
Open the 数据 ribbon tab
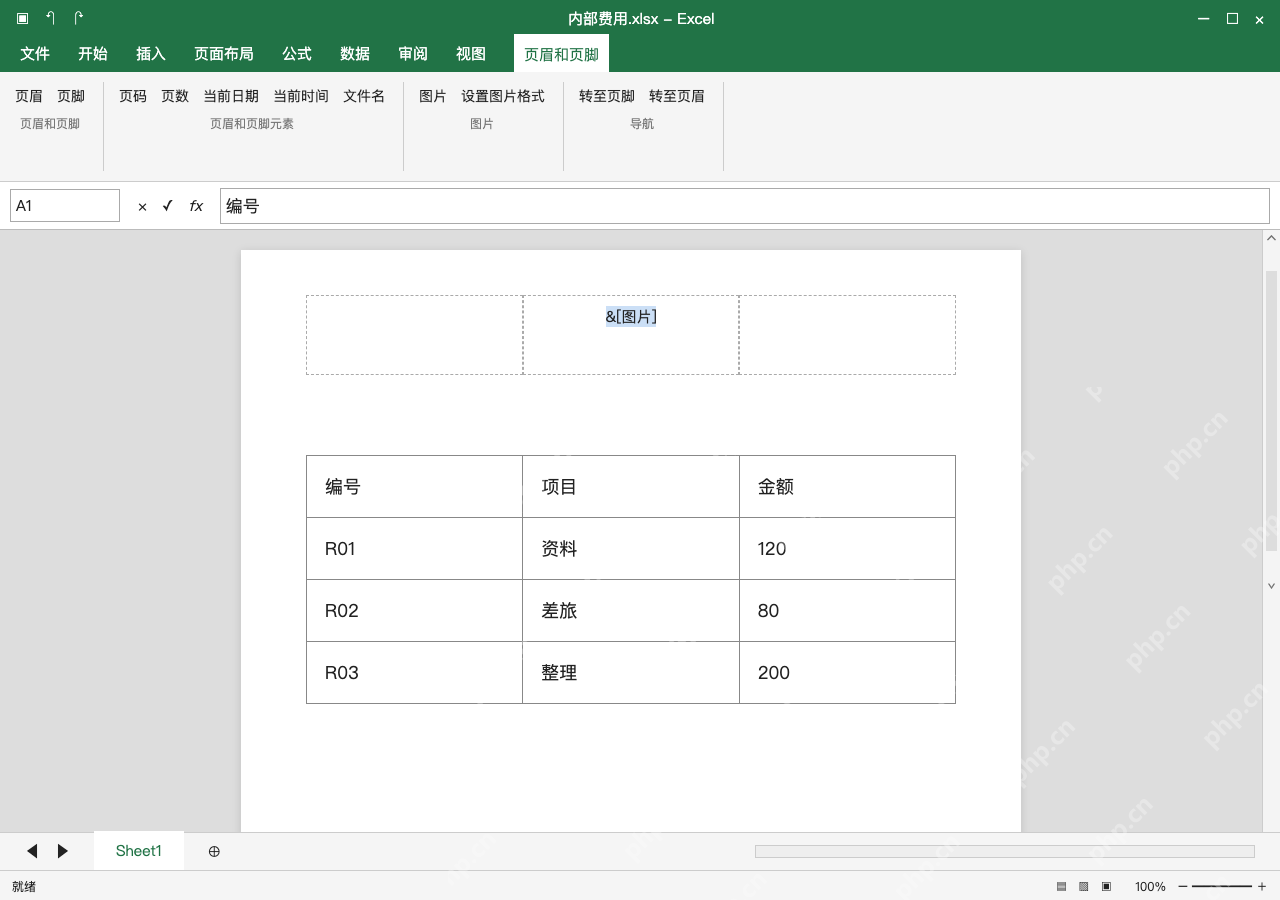coord(355,54)
